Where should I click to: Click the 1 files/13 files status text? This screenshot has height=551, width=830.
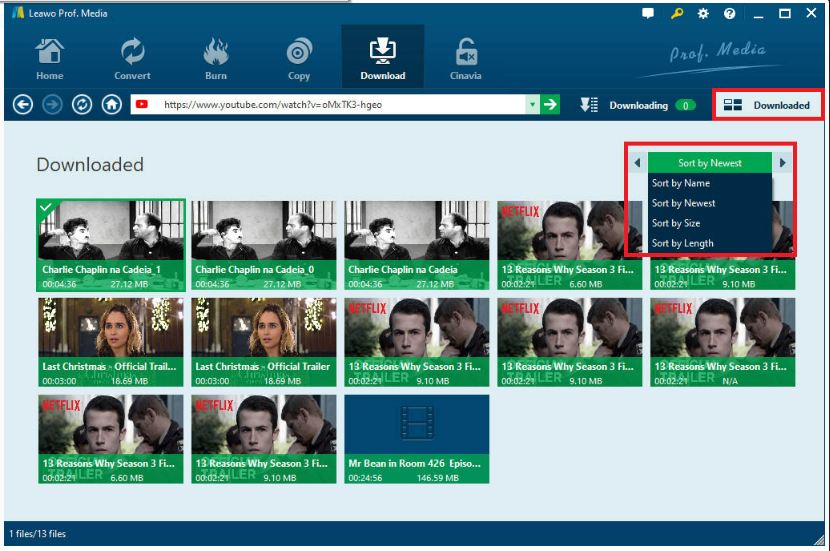38,534
